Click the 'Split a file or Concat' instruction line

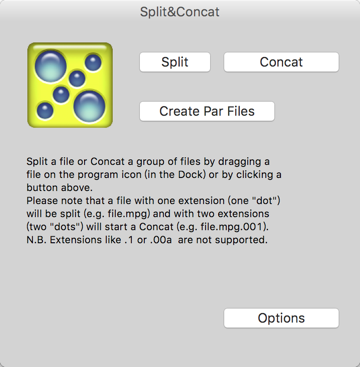click(x=148, y=162)
